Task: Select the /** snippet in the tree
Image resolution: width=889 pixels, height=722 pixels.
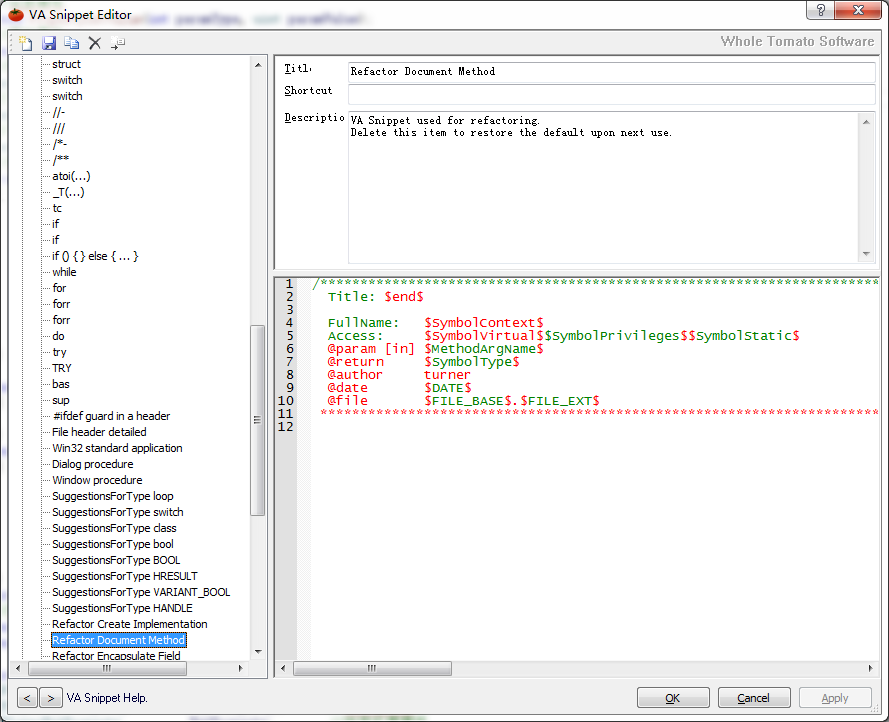Action: tap(61, 160)
